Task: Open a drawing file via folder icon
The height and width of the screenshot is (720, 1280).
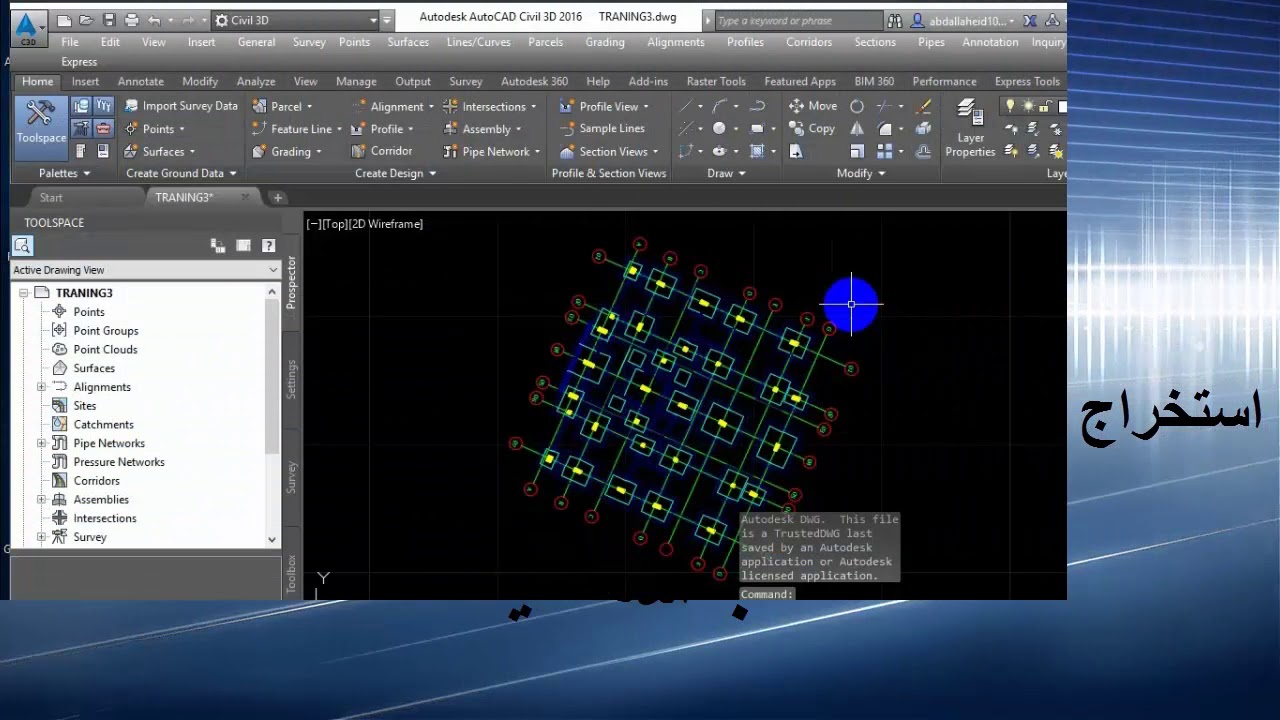Action: pyautogui.click(x=87, y=20)
